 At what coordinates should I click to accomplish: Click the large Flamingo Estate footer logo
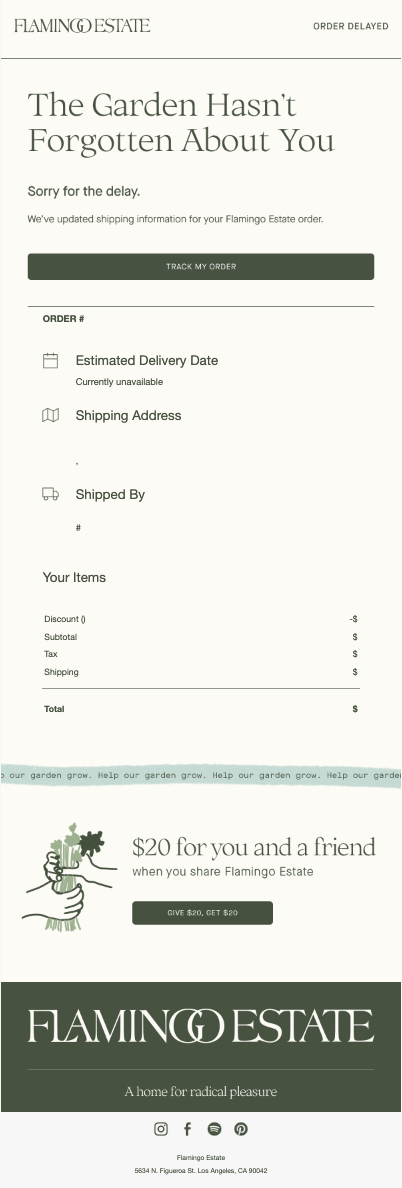pos(201,1026)
